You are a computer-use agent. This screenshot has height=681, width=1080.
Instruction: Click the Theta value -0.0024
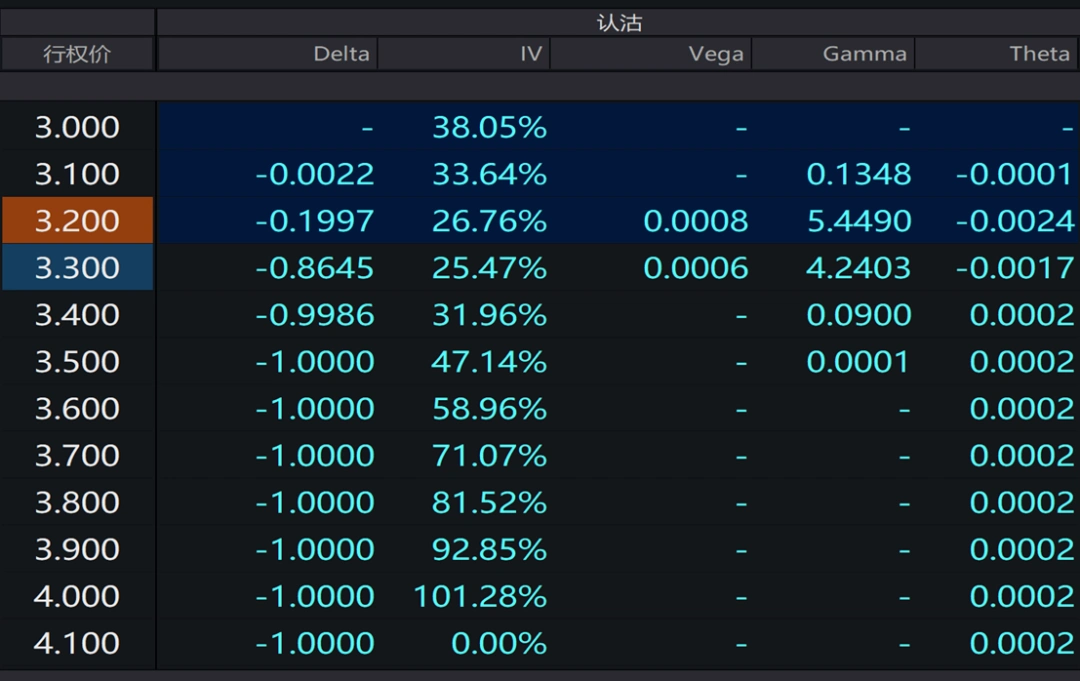1014,221
